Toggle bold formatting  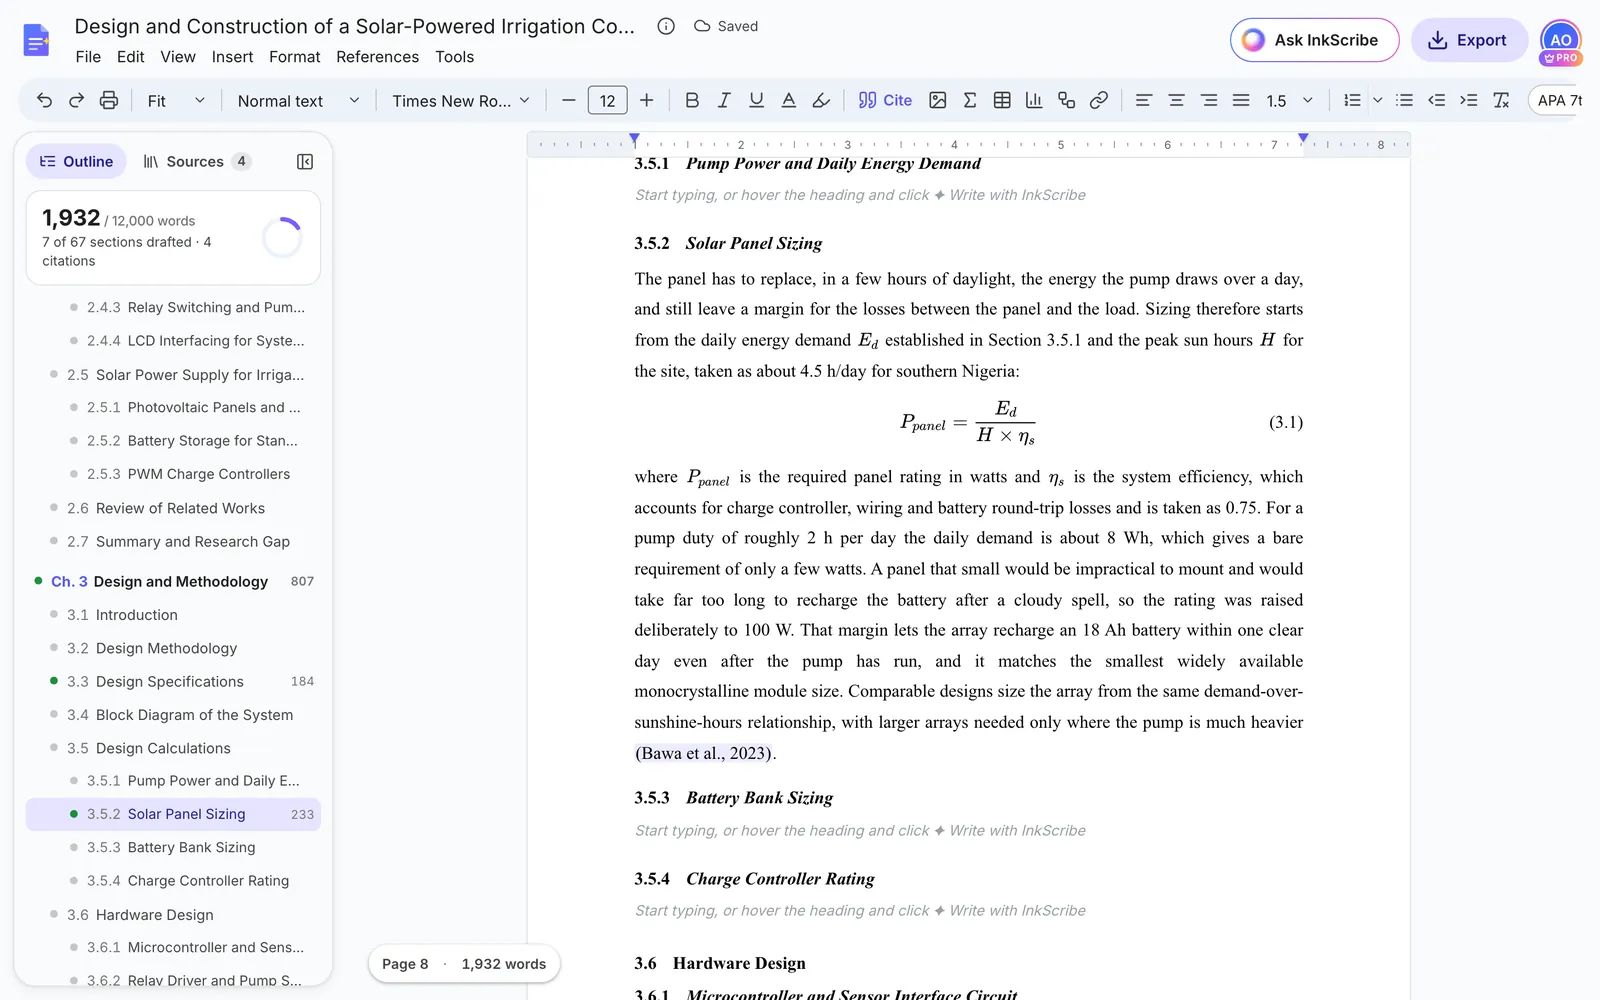692,100
